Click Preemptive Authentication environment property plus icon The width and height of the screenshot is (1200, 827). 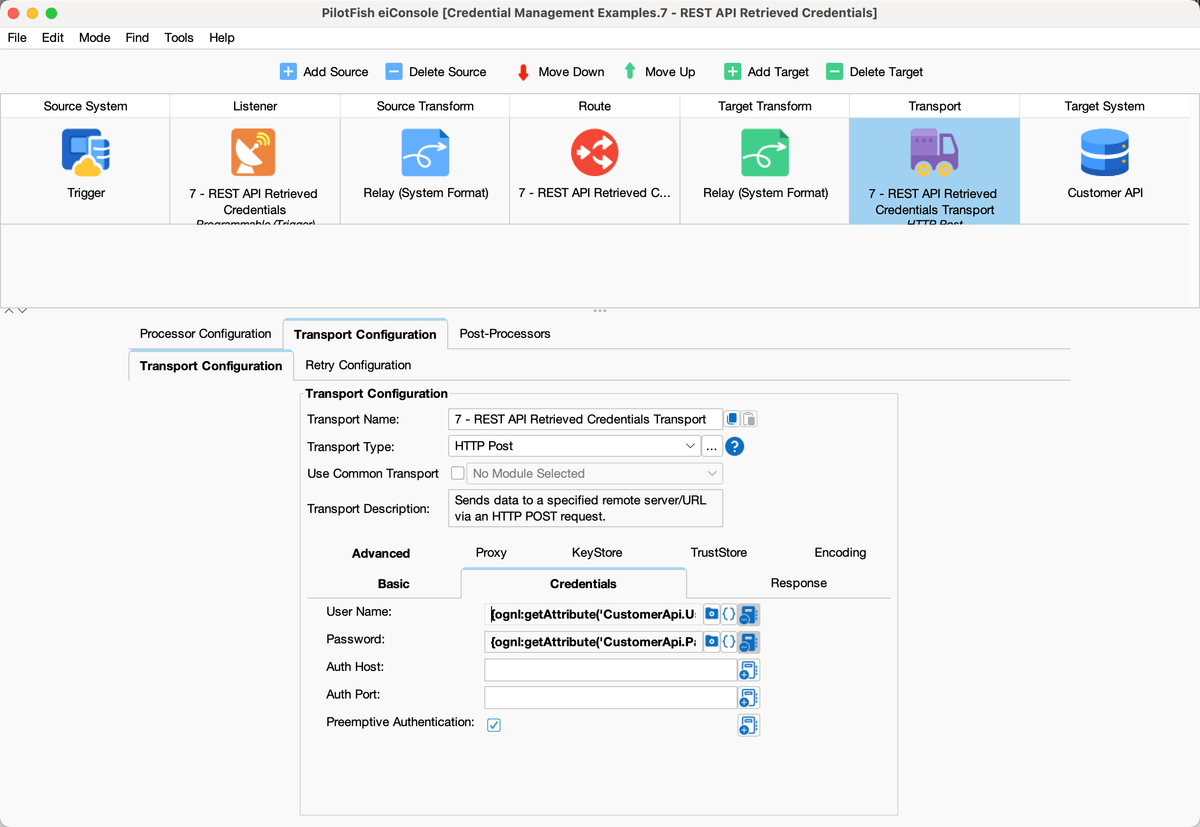coord(749,725)
